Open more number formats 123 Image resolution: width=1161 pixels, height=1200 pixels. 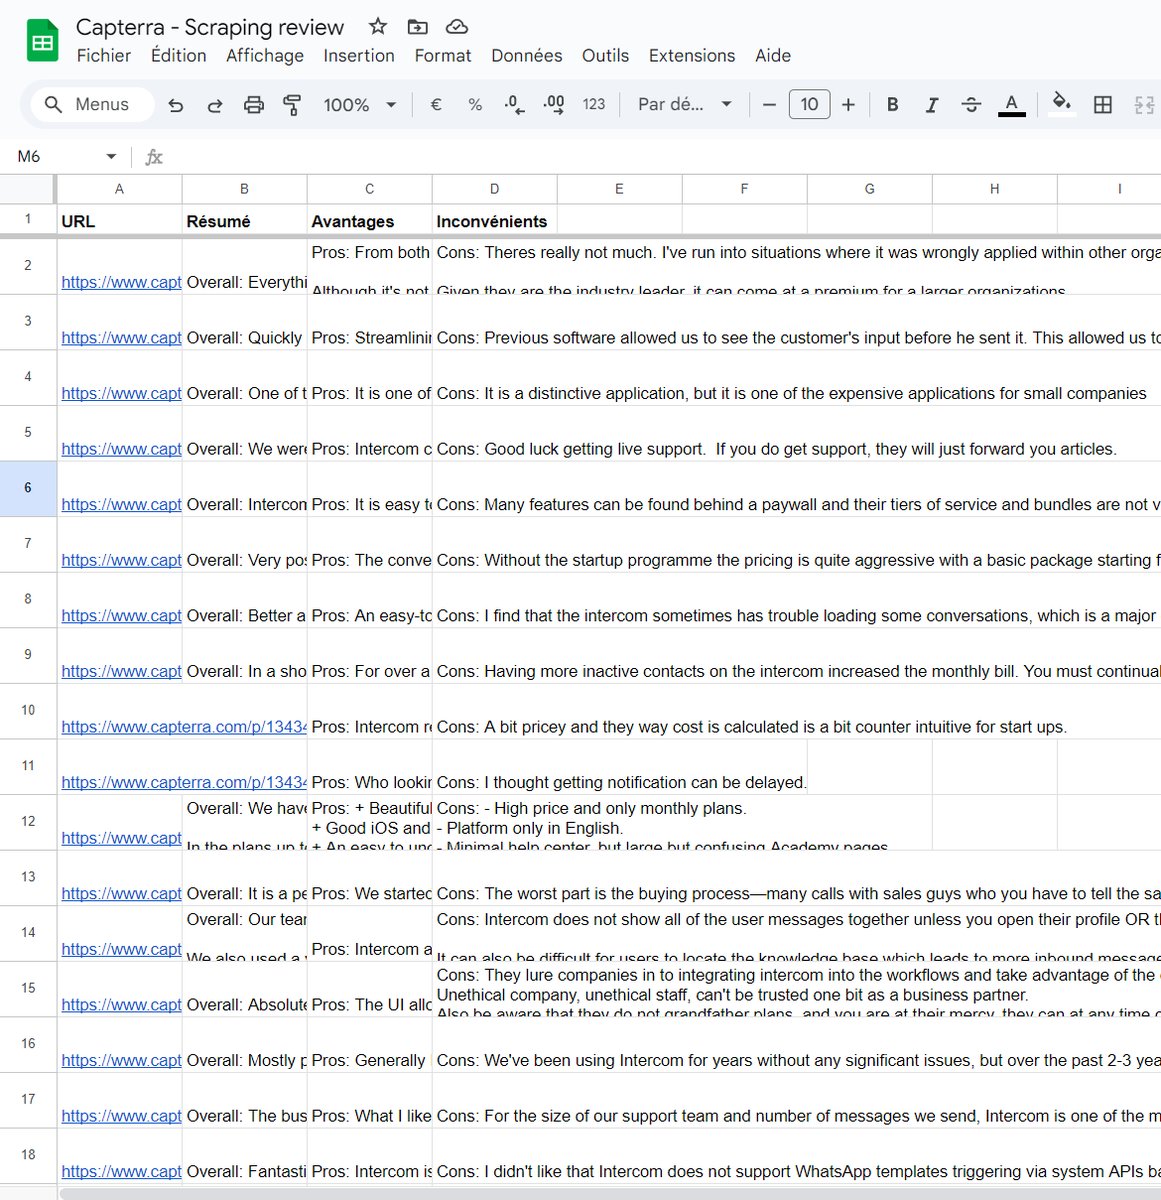coord(594,104)
